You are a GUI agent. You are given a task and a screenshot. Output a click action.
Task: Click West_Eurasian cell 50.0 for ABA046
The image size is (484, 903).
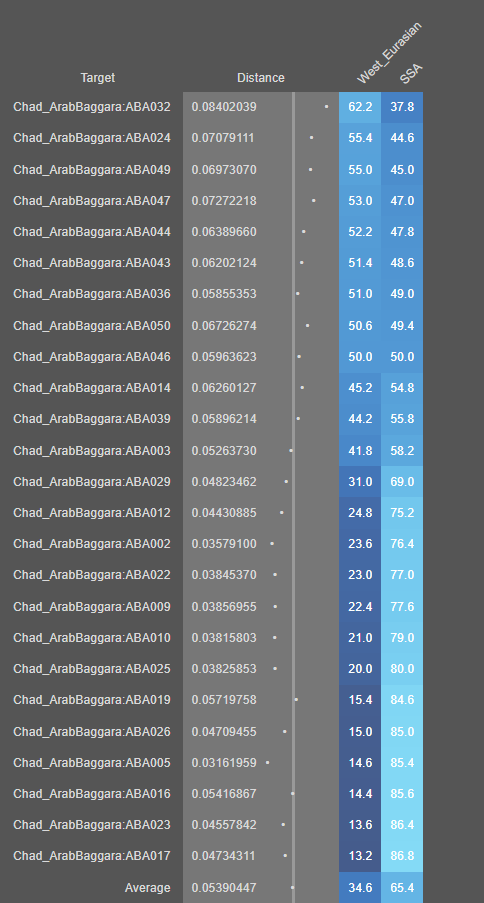tap(360, 357)
